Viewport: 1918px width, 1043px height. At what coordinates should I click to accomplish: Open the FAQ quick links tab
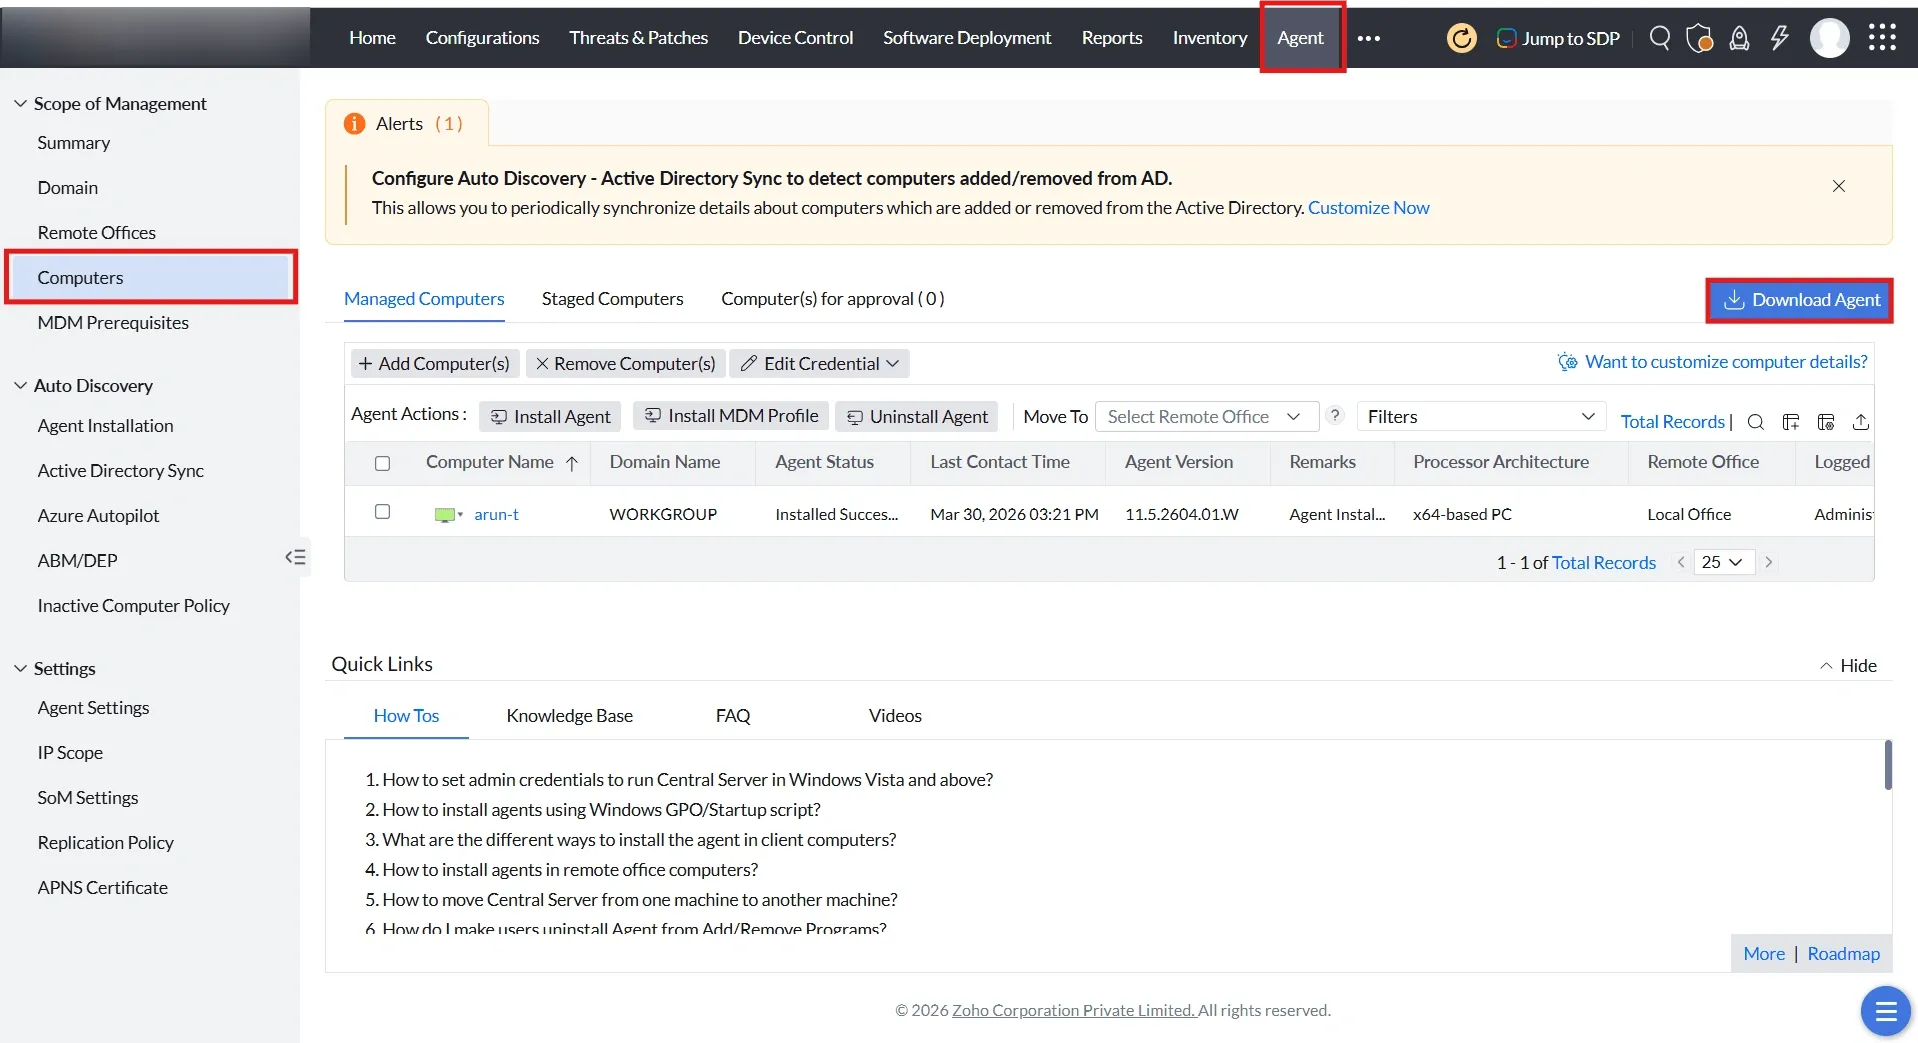(733, 715)
